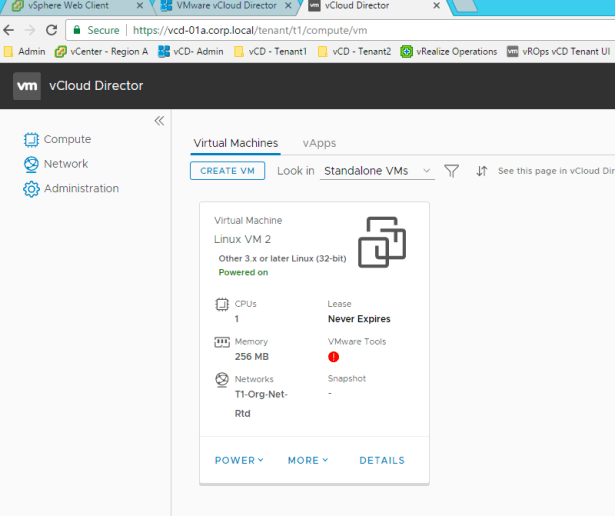
Task: Click the Network globe icon
Action: click(31, 164)
